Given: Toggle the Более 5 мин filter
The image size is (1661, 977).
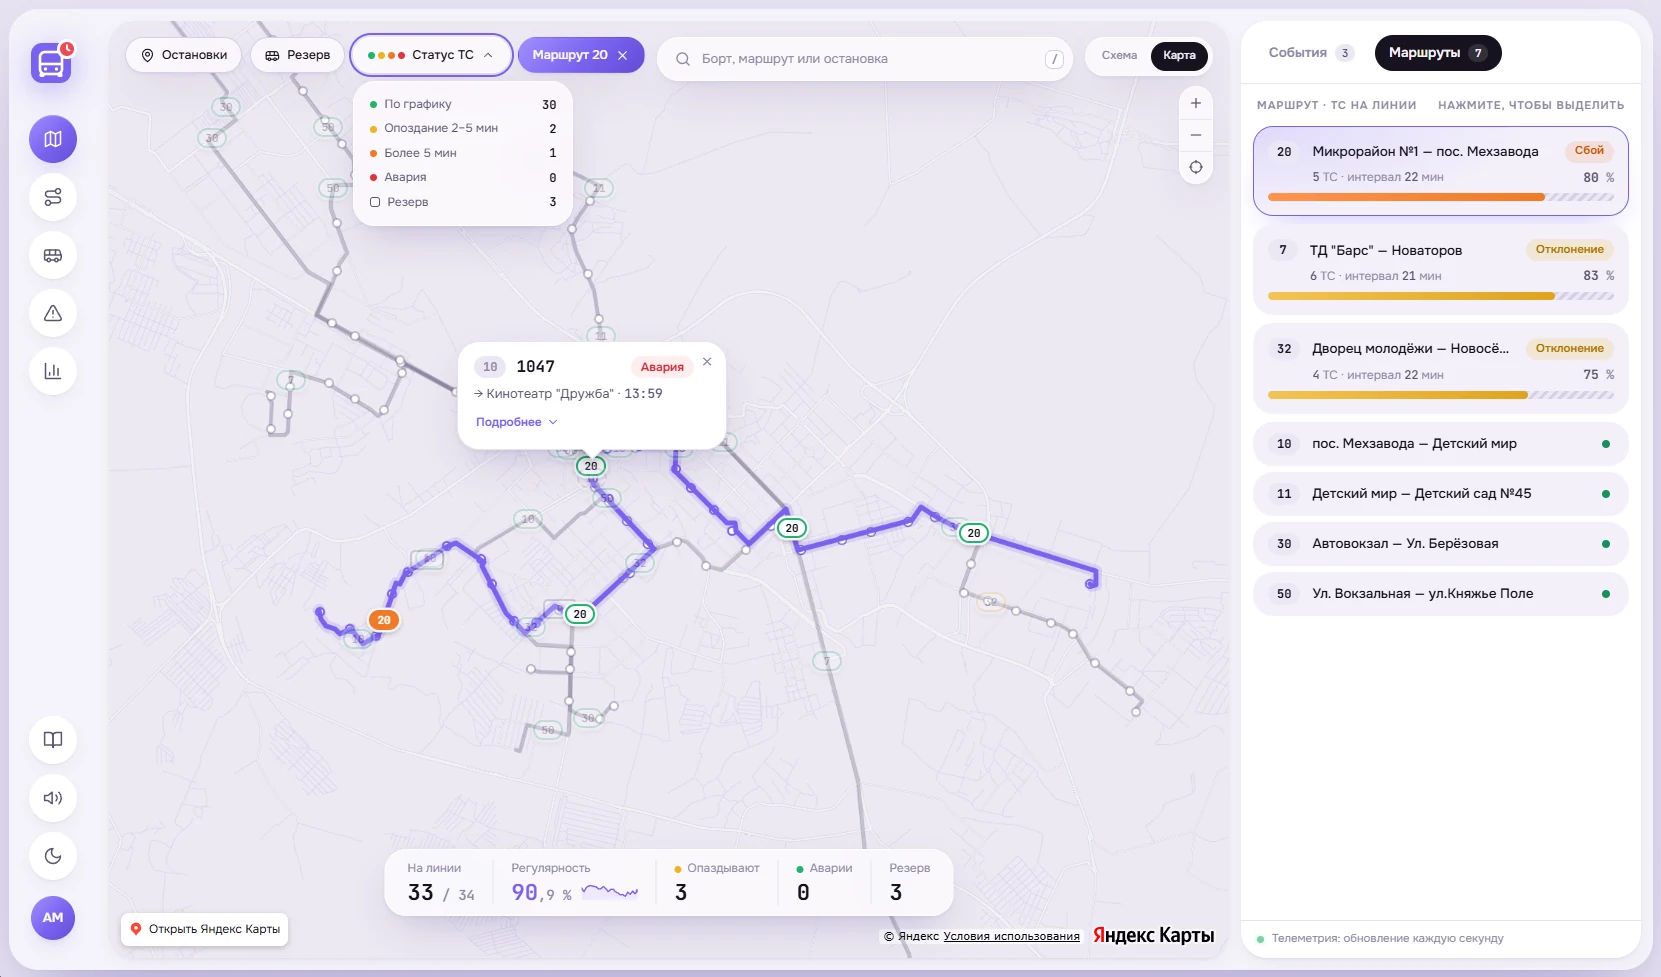Looking at the screenshot, I should click(463, 153).
